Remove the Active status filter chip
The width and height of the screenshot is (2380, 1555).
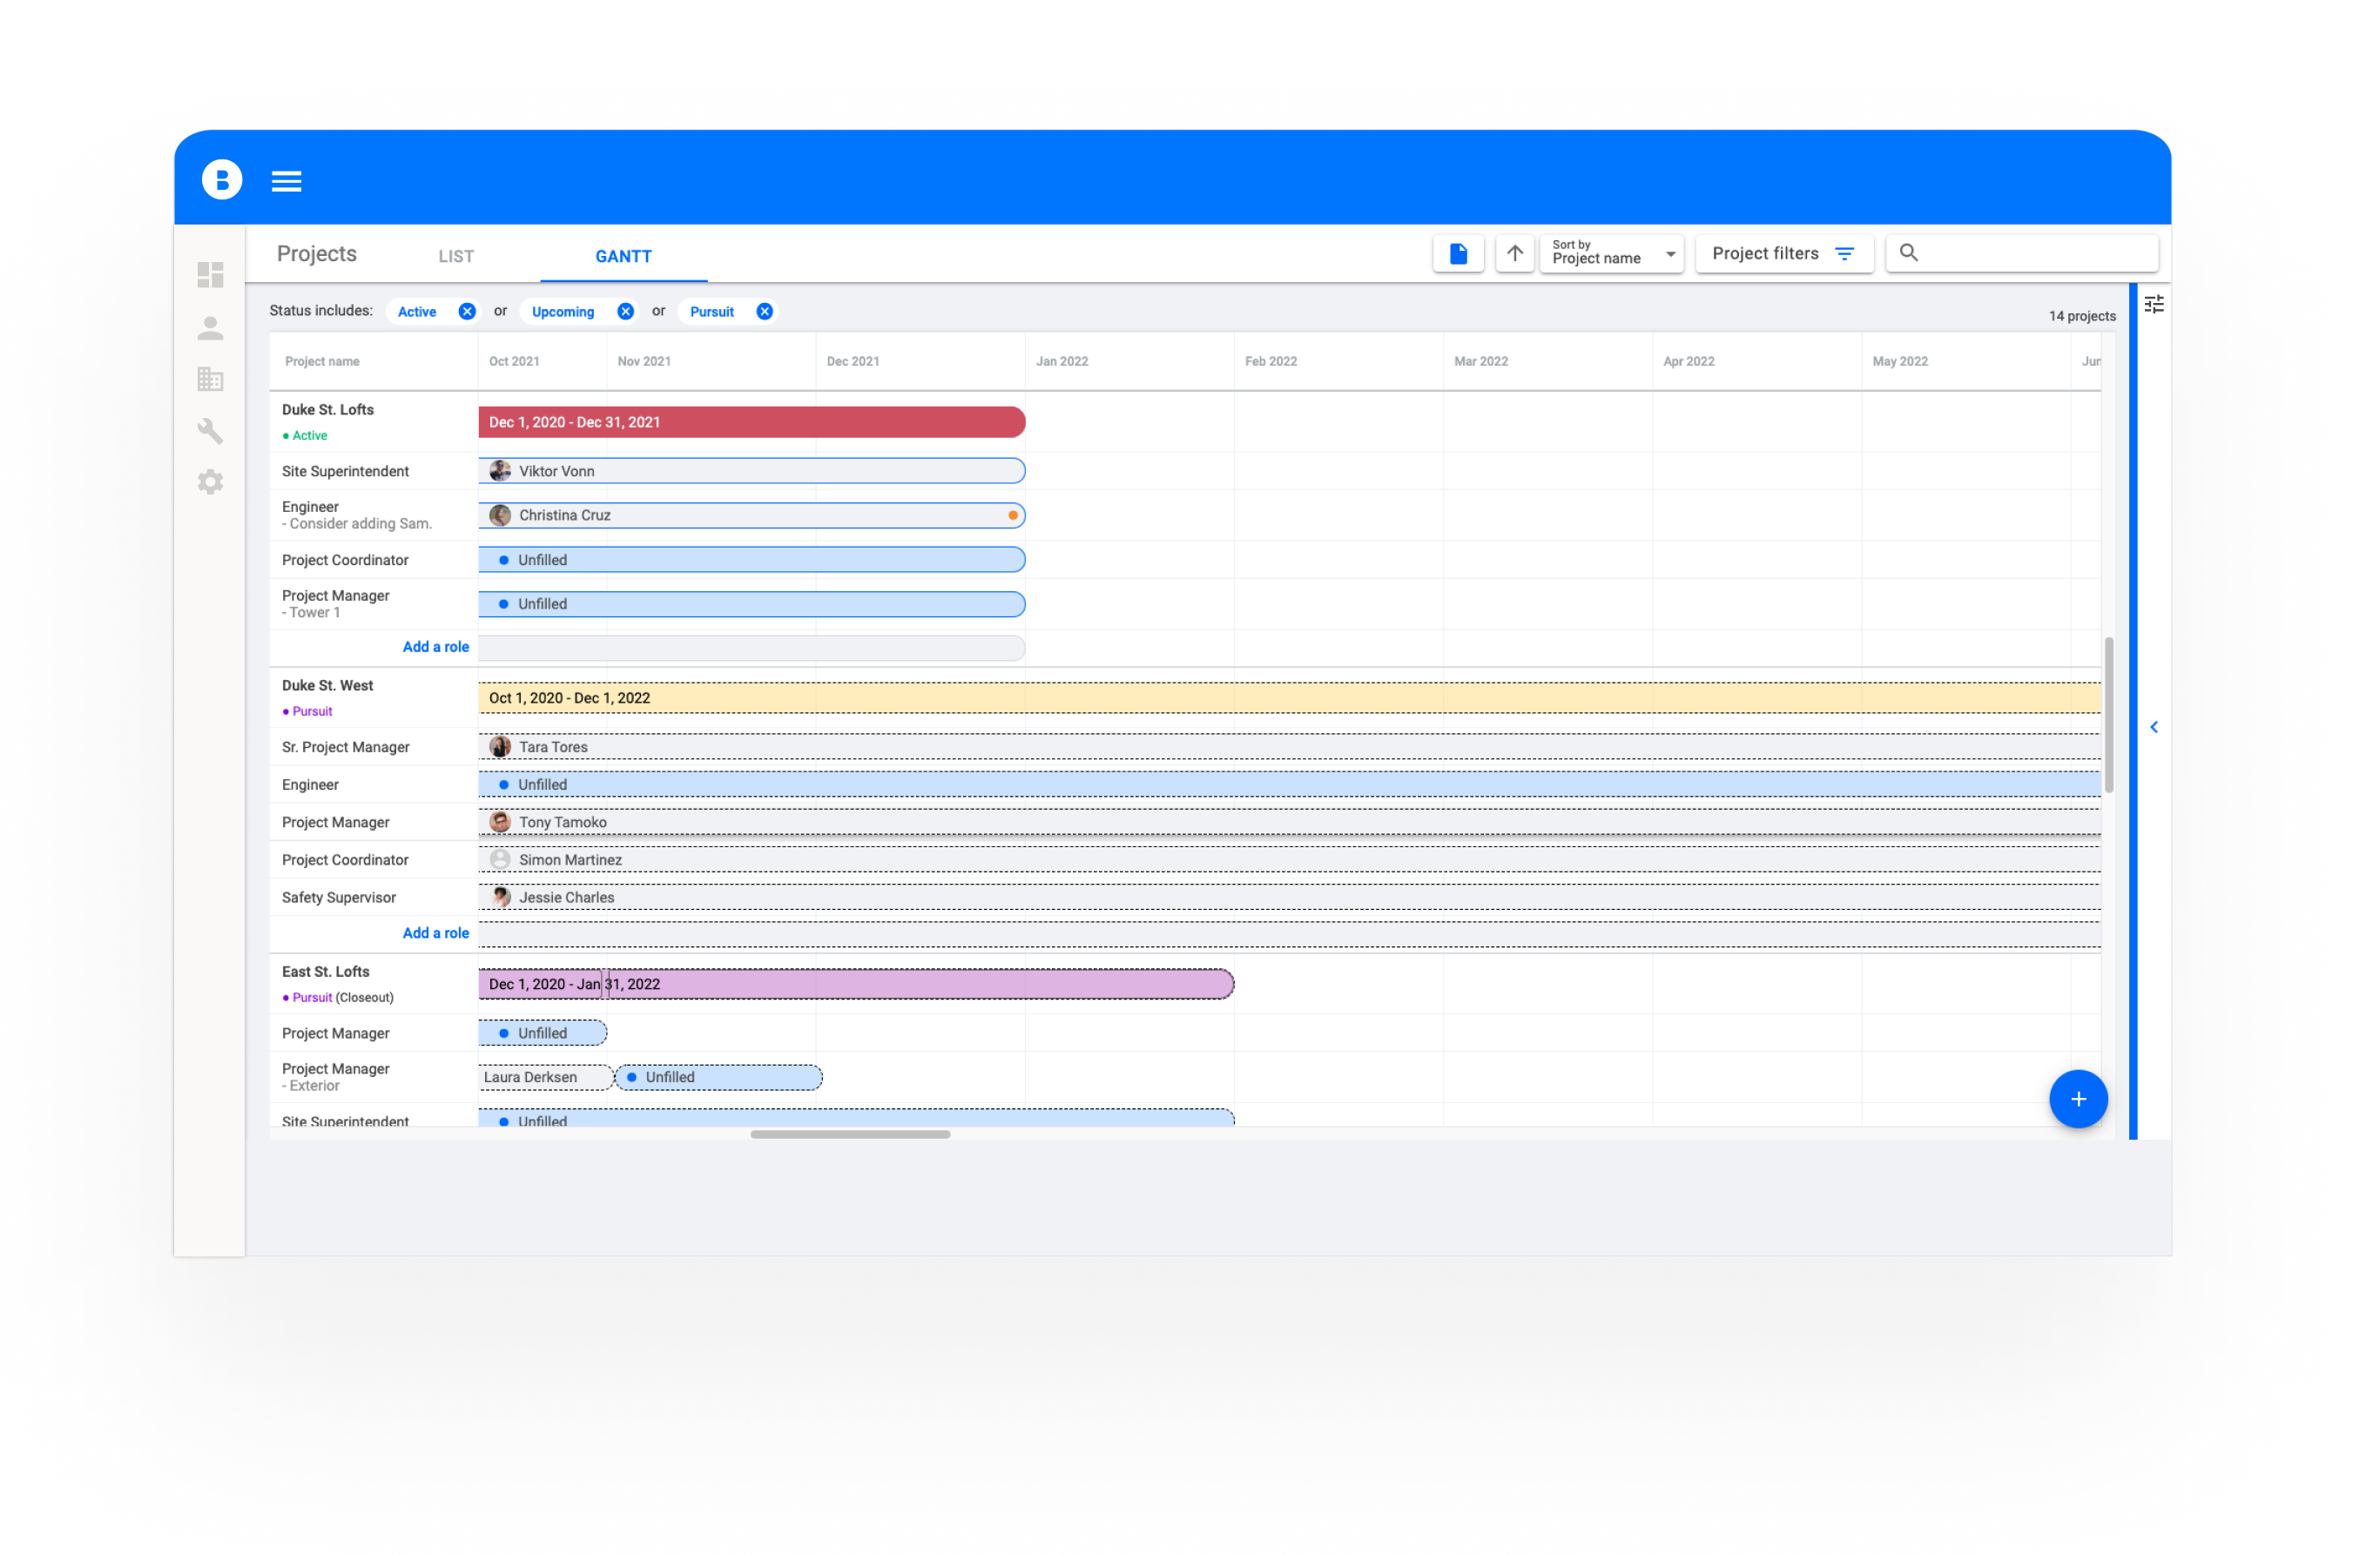pyautogui.click(x=466, y=312)
